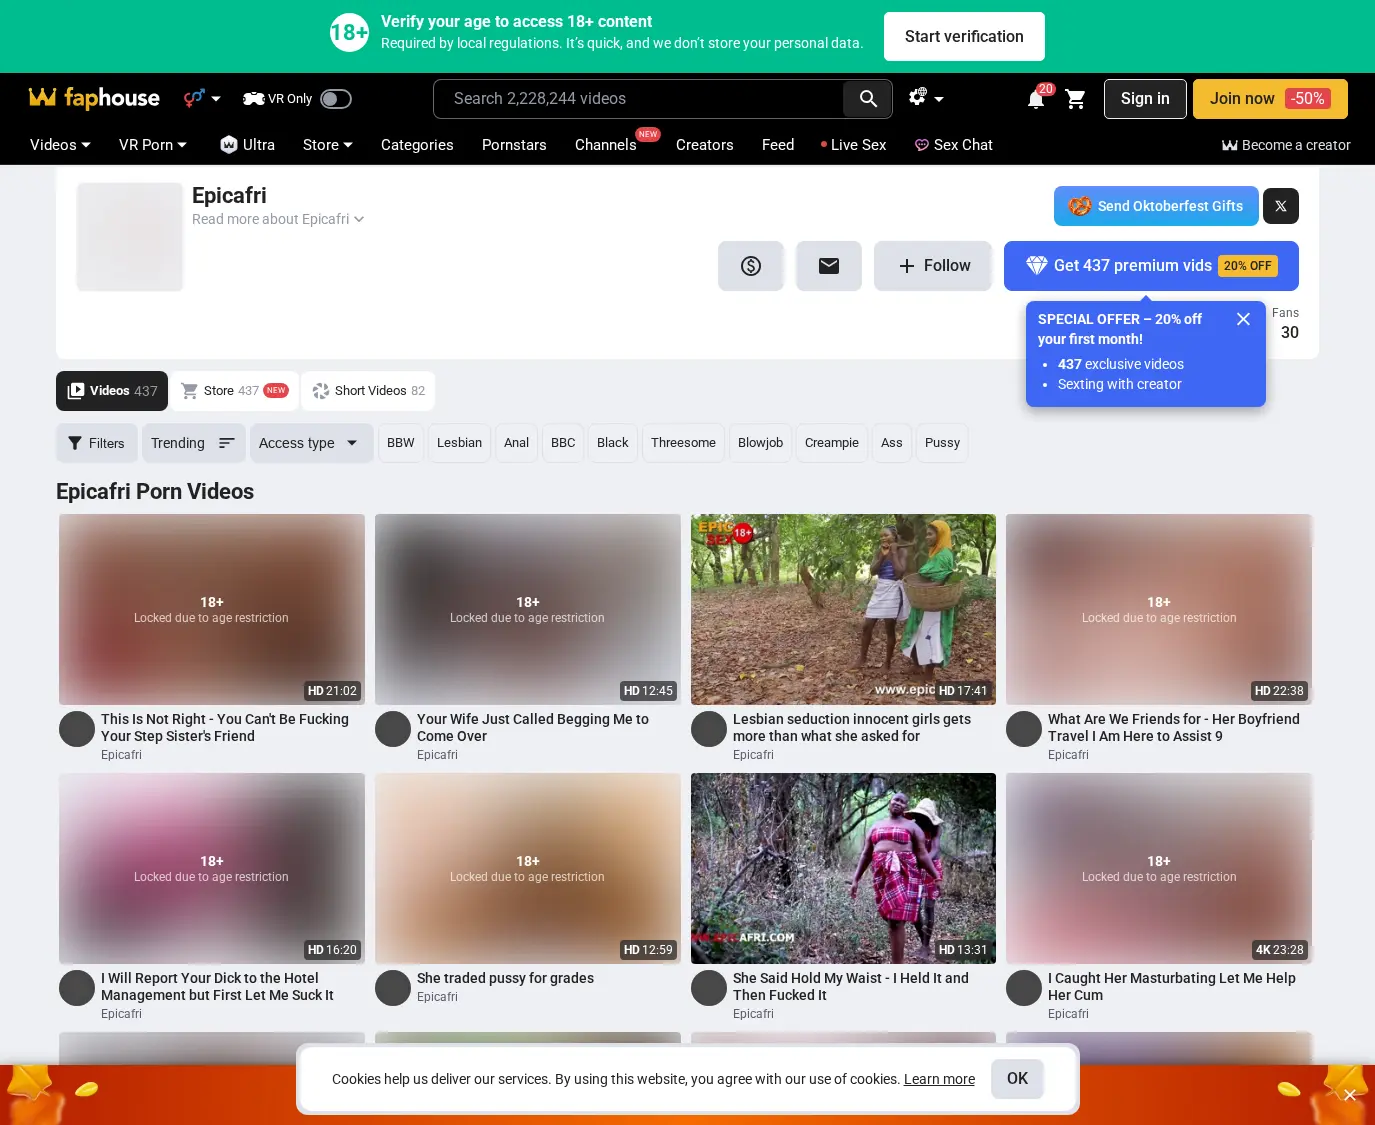Open the Sex Chat link
The height and width of the screenshot is (1125, 1375).
[x=954, y=145]
